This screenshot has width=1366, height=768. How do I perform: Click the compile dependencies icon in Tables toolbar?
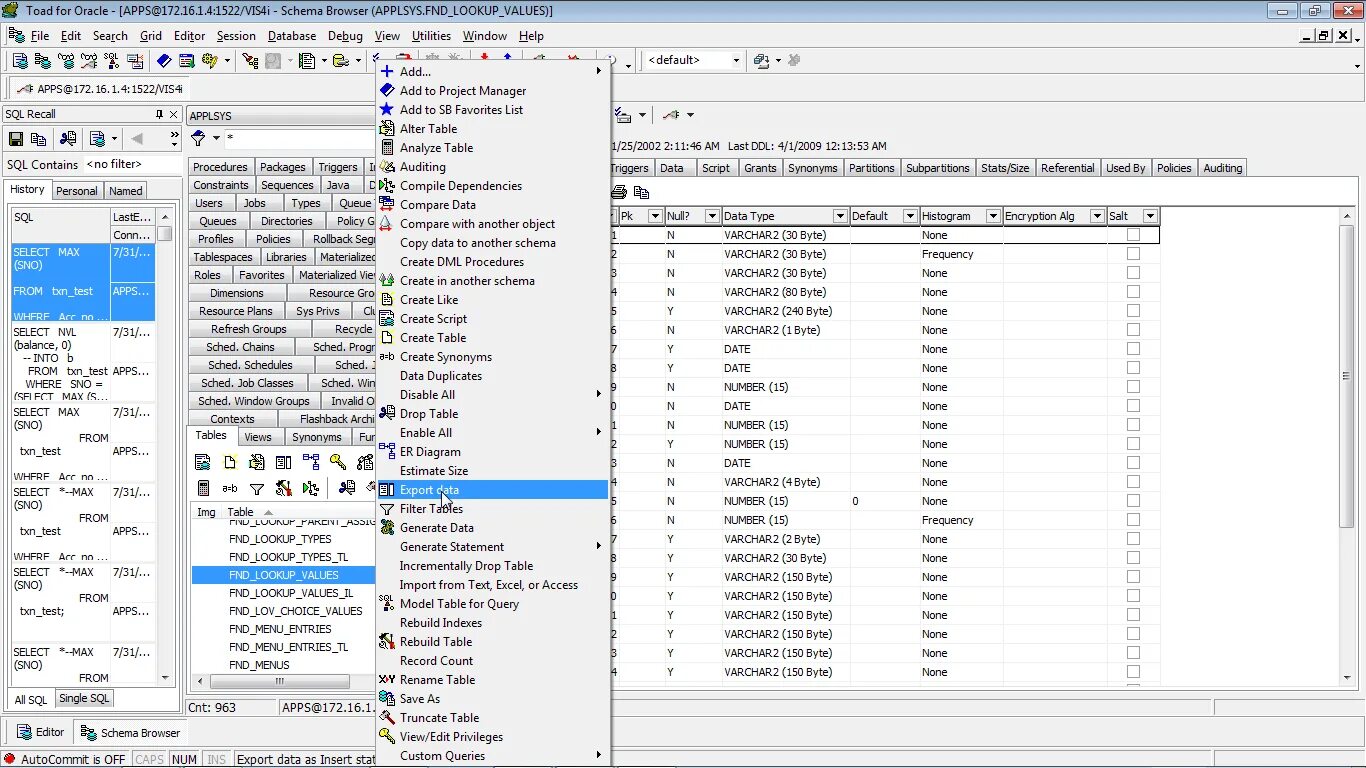click(311, 488)
